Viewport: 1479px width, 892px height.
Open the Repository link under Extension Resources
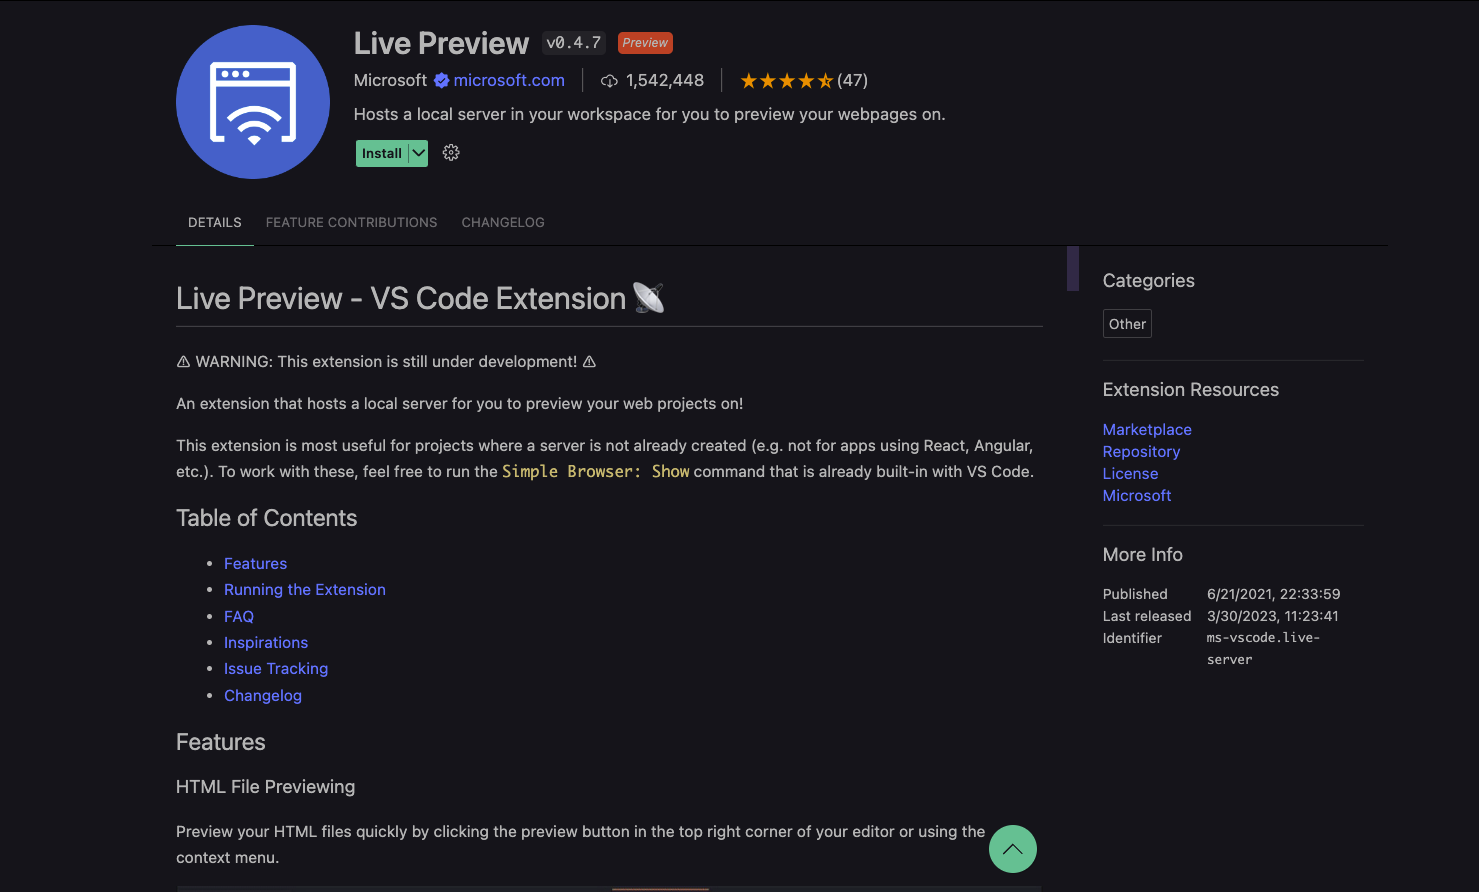click(1141, 451)
